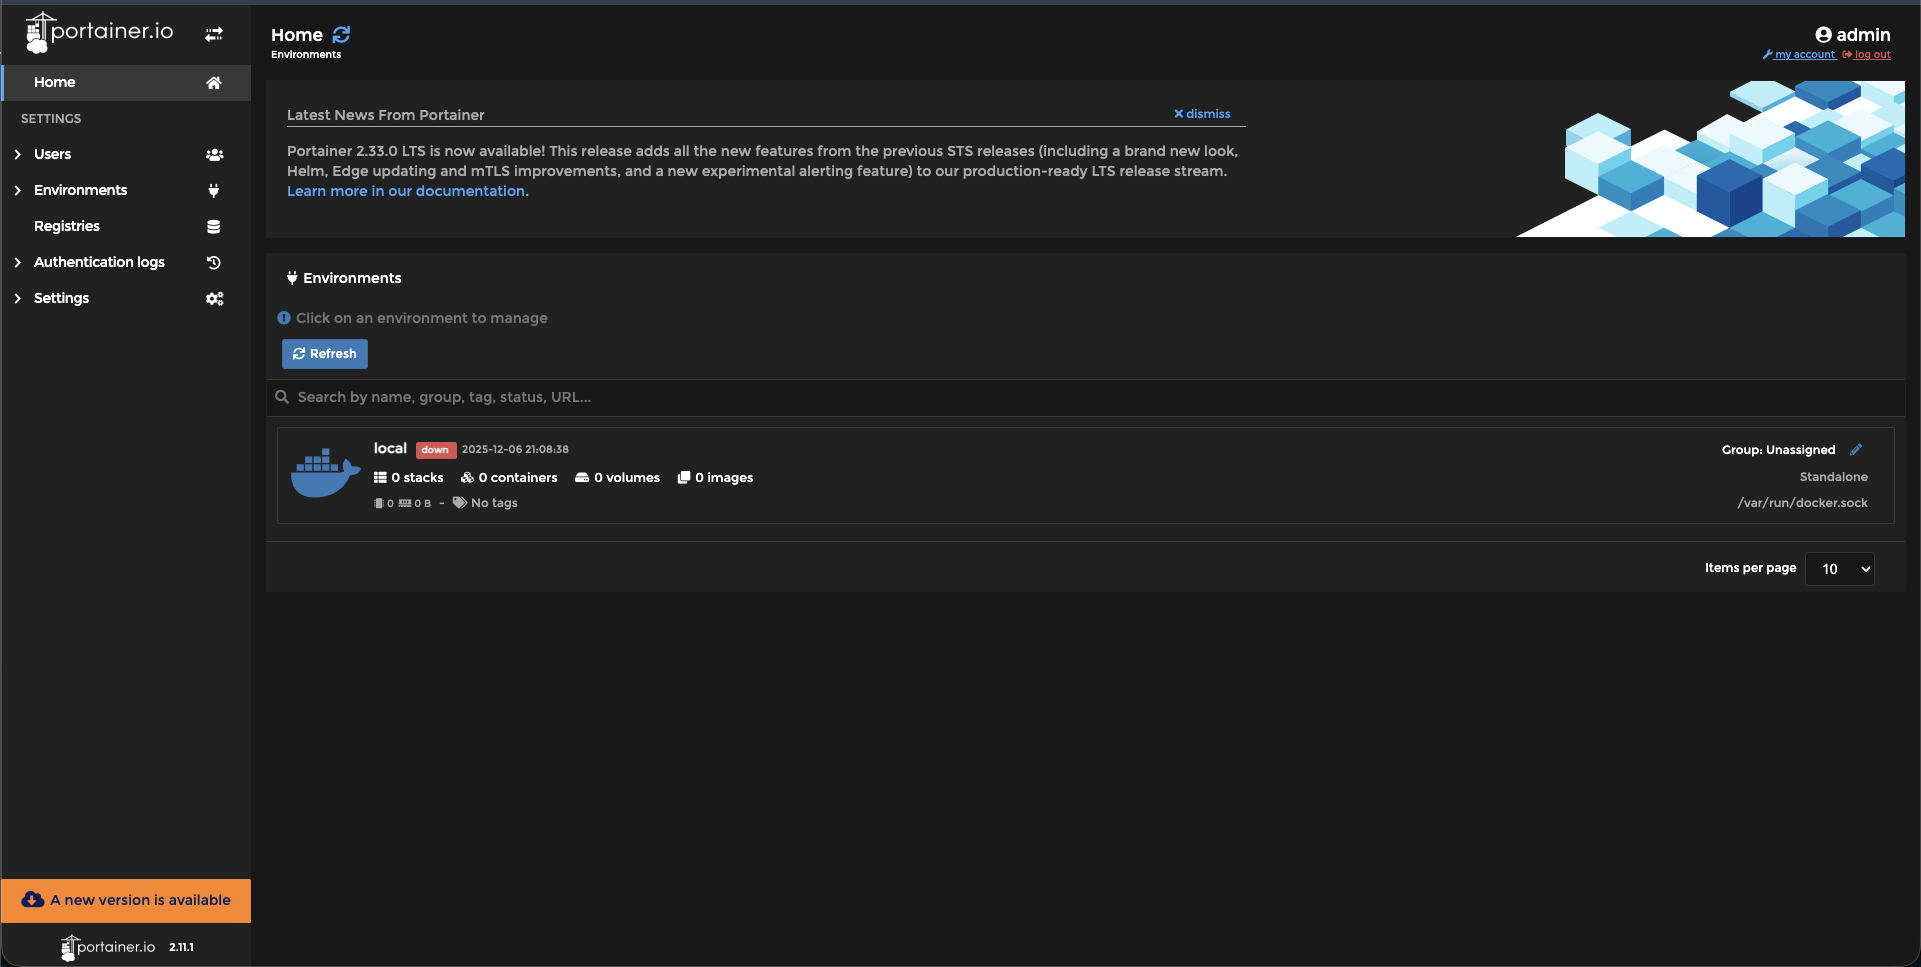Click the containers cubes icon
Screen dimensions: 1921x967
(x=467, y=478)
